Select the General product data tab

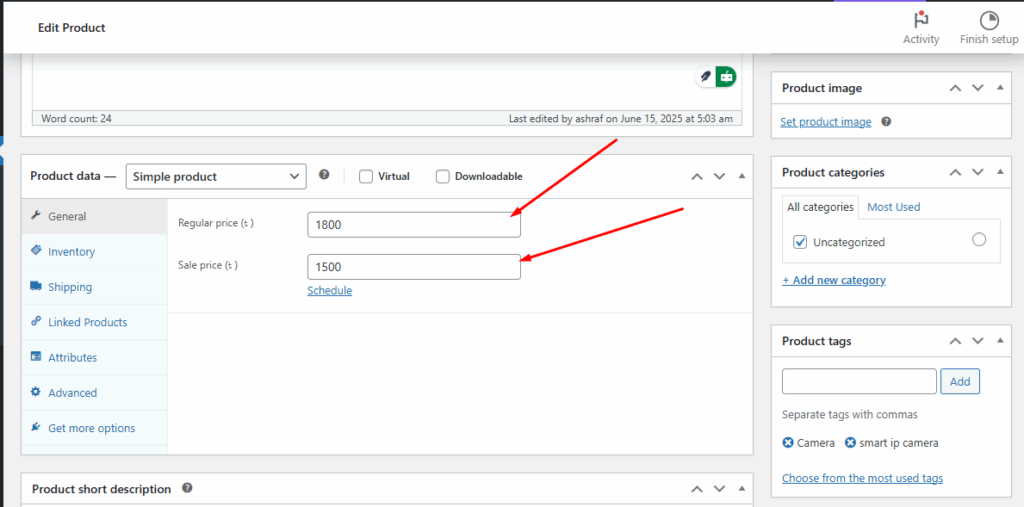(95, 216)
